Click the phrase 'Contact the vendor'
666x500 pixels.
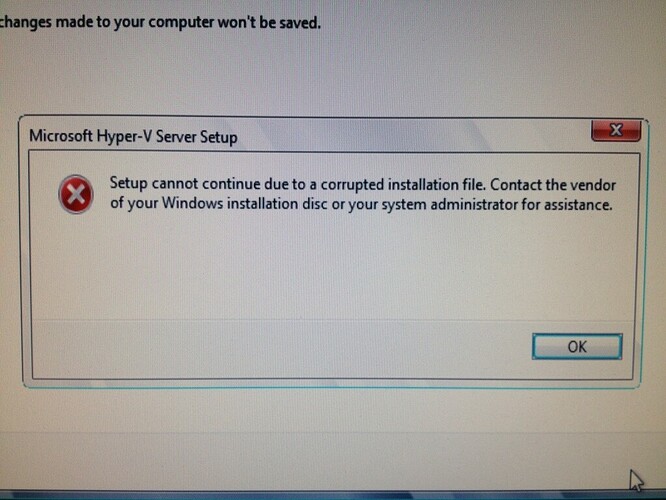pos(553,185)
